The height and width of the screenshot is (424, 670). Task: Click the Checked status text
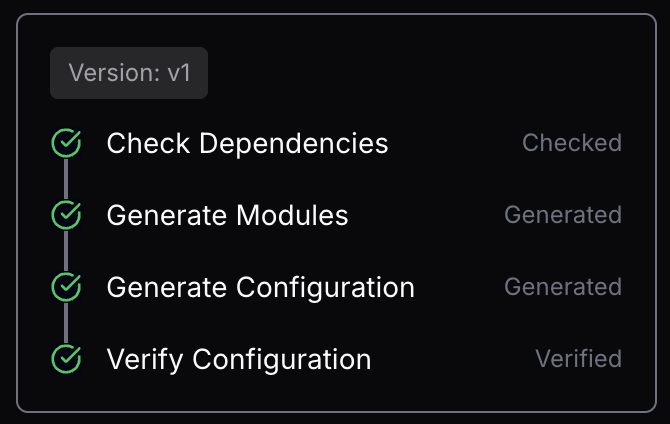pos(572,143)
